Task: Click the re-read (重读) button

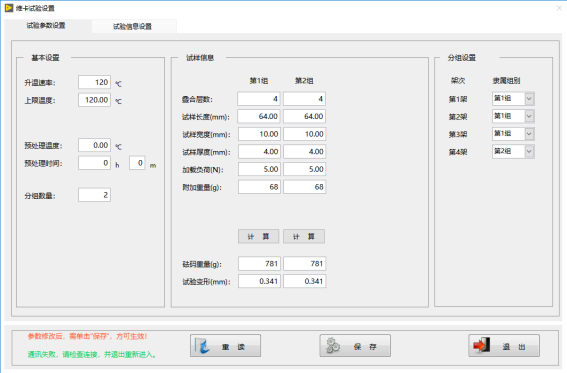Action: tap(225, 346)
